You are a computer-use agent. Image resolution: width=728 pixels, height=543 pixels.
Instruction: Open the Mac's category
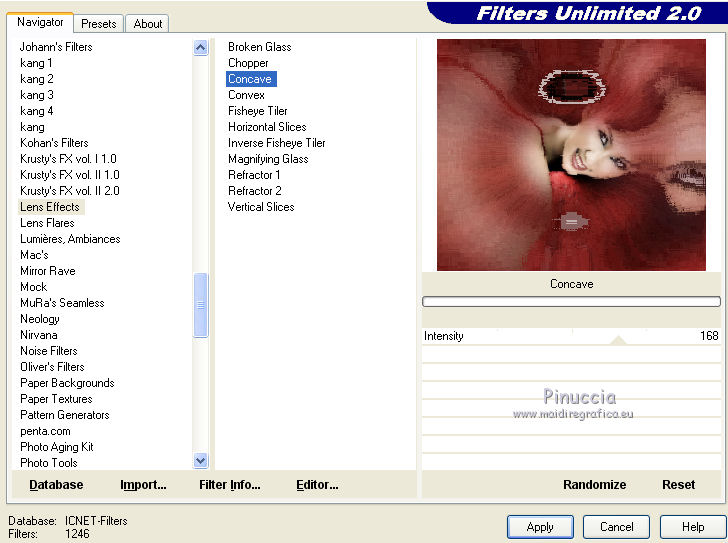coord(34,255)
